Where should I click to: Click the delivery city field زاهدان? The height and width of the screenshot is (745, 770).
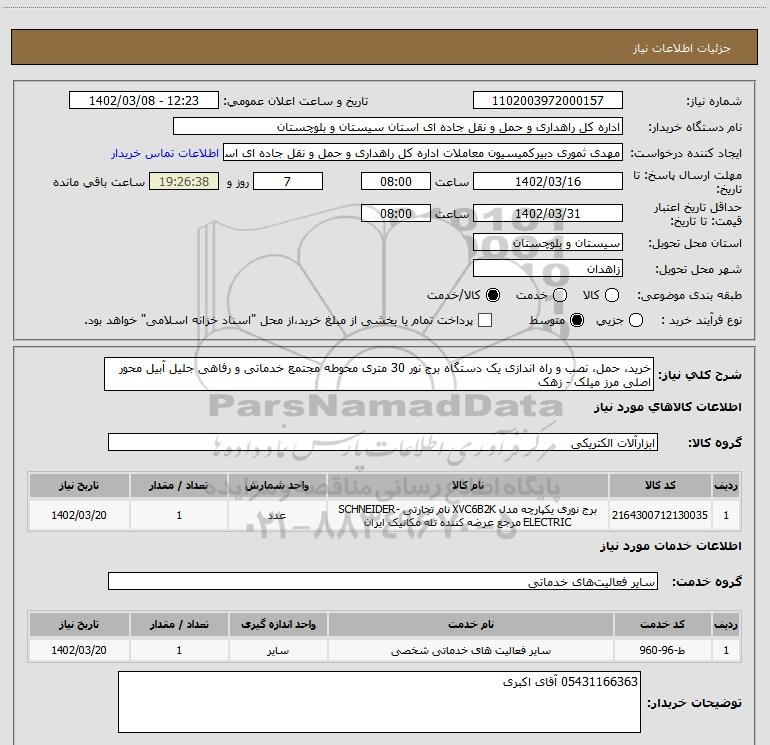tap(548, 269)
